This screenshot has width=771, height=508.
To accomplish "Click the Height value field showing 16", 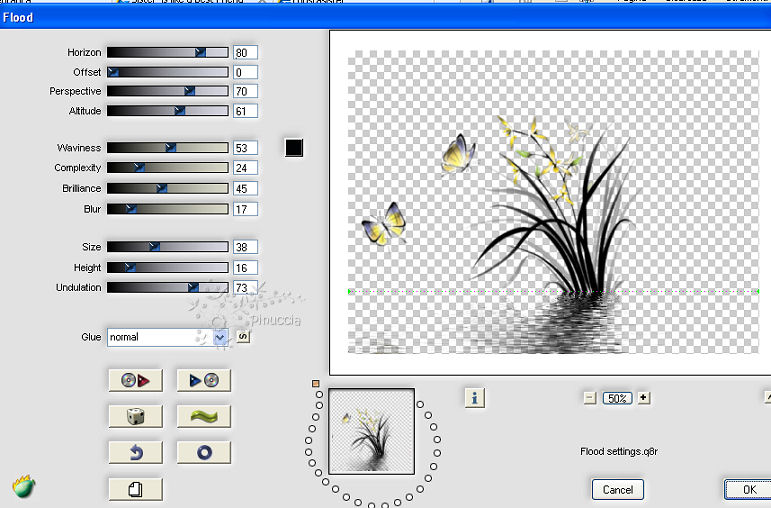I will click(x=245, y=268).
